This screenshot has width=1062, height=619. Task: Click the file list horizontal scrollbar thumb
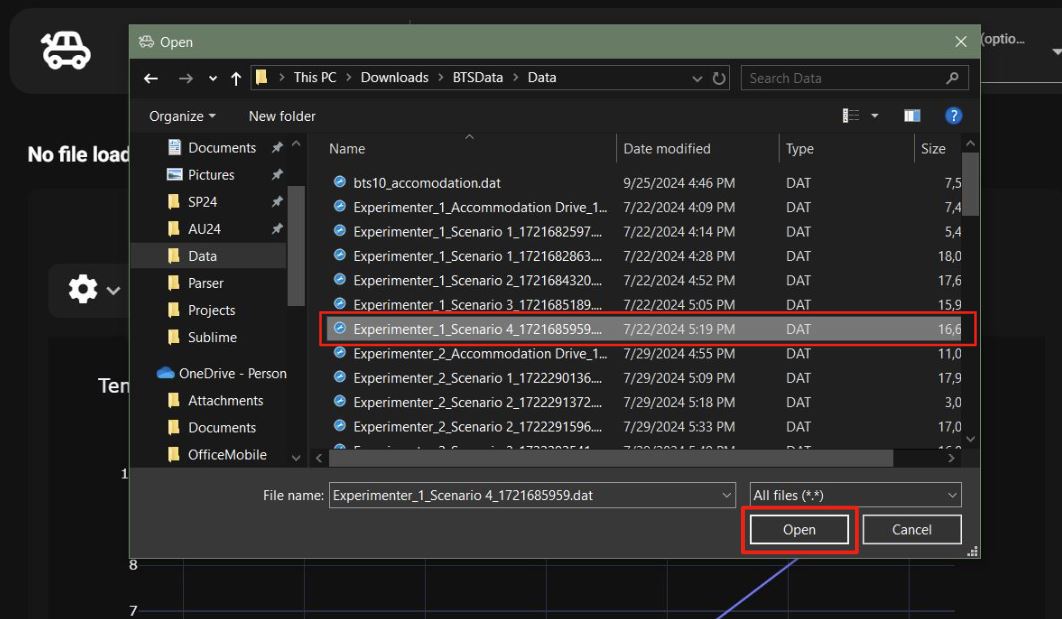point(611,458)
